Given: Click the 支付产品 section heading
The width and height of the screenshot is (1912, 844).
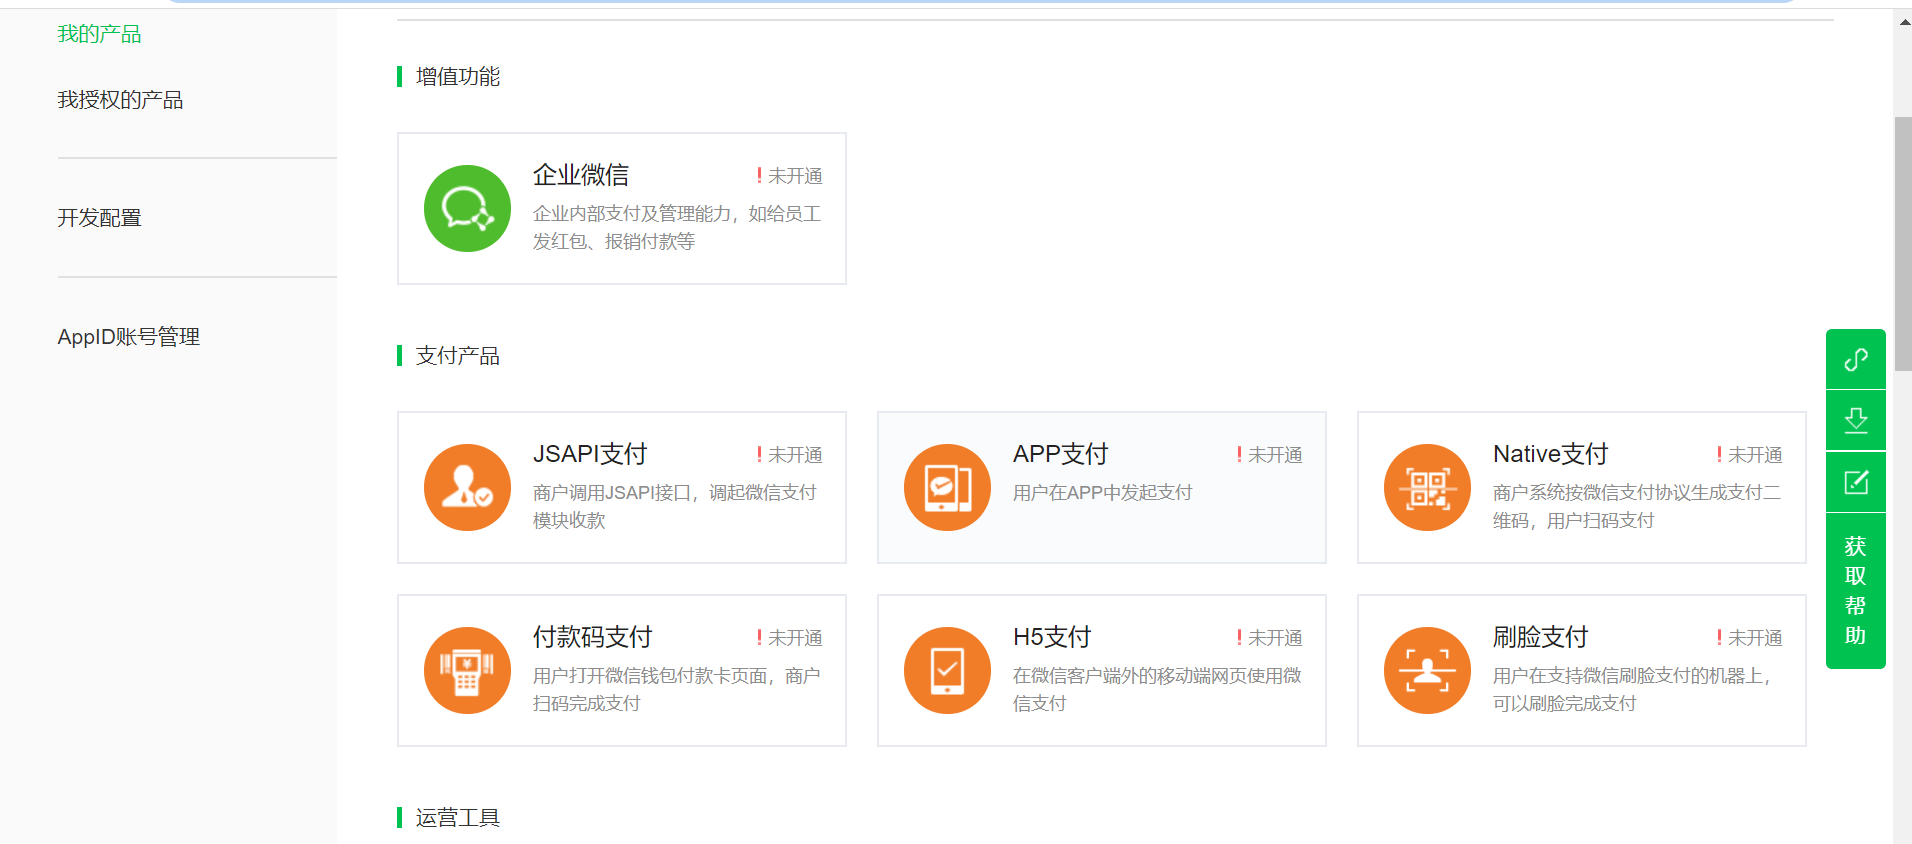Looking at the screenshot, I should click(x=458, y=356).
